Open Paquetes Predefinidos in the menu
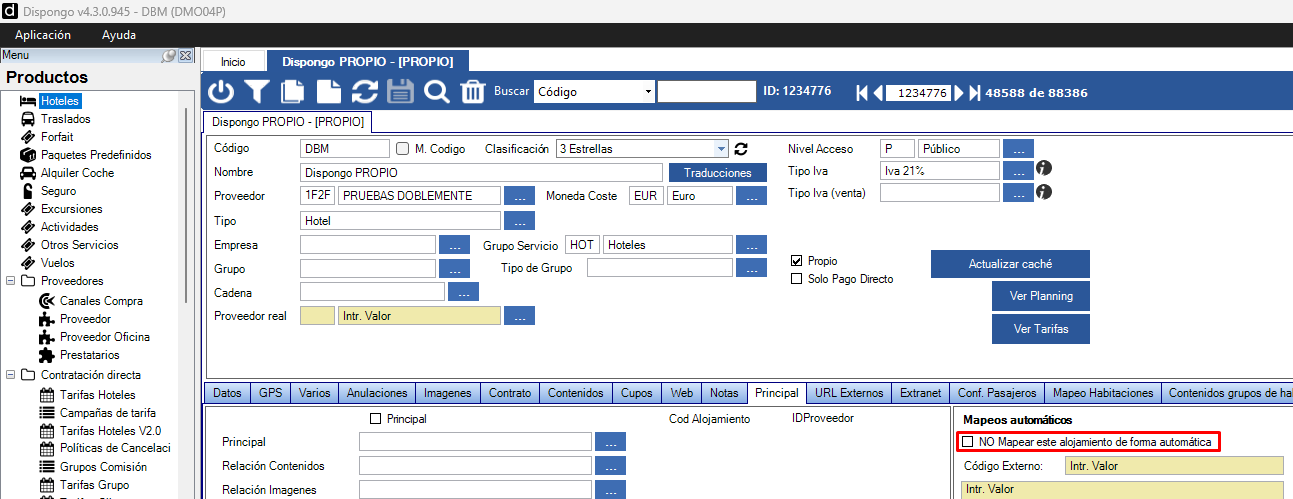This screenshot has width=1293, height=499. tap(96, 155)
